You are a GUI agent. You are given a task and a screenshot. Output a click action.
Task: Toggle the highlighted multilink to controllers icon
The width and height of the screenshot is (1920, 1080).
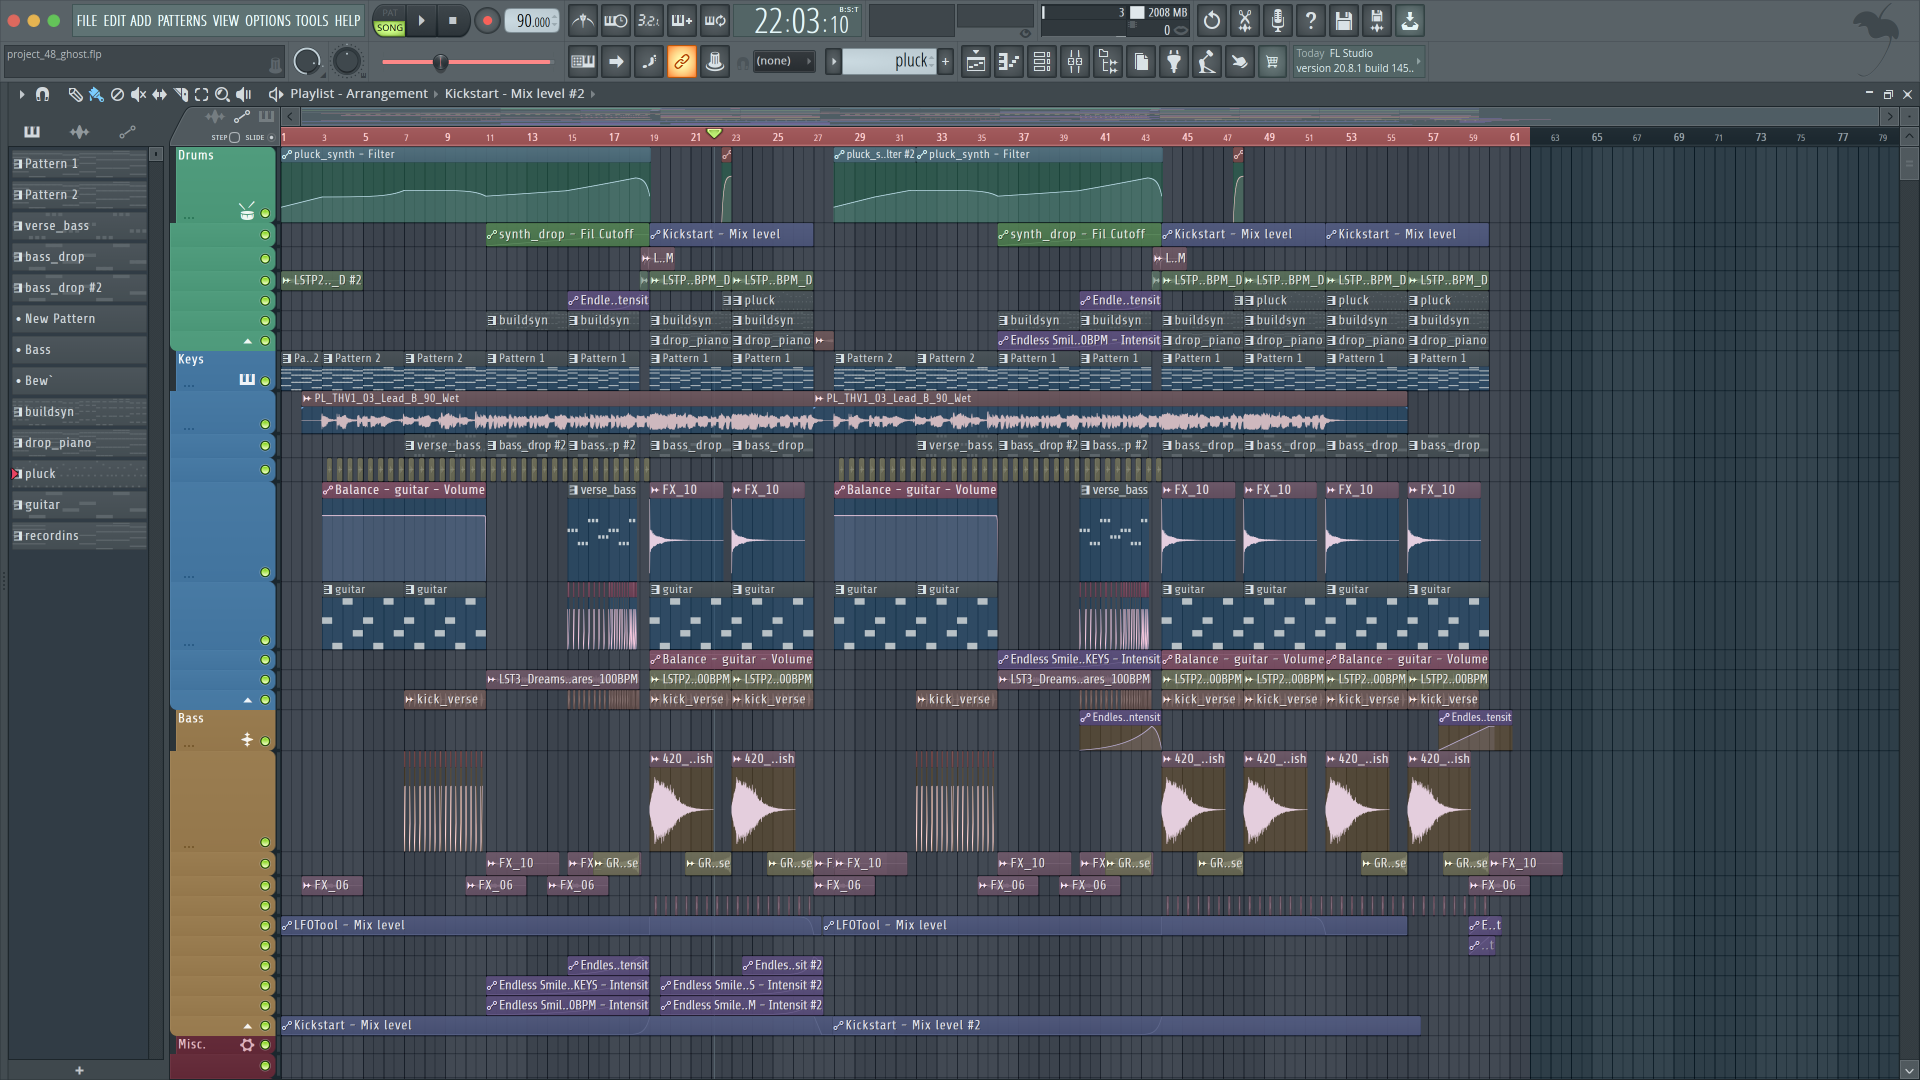click(682, 62)
